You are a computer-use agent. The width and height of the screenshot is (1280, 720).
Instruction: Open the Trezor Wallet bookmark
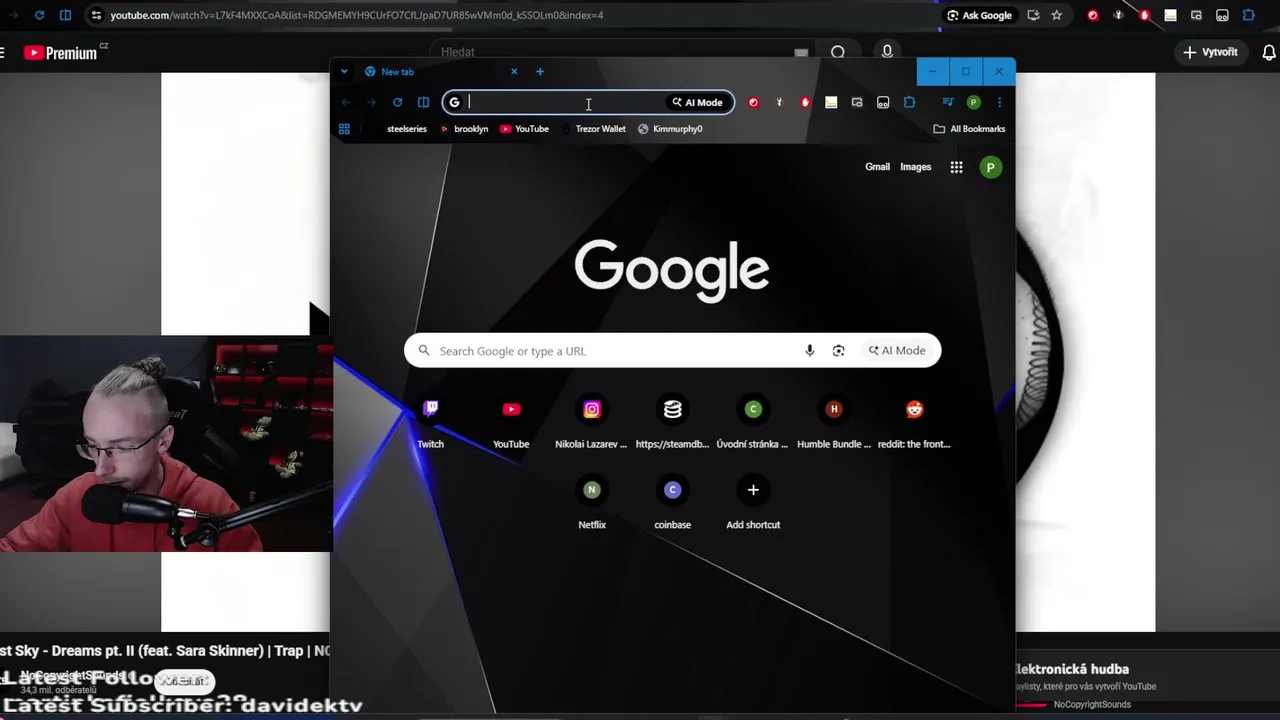tap(593, 129)
